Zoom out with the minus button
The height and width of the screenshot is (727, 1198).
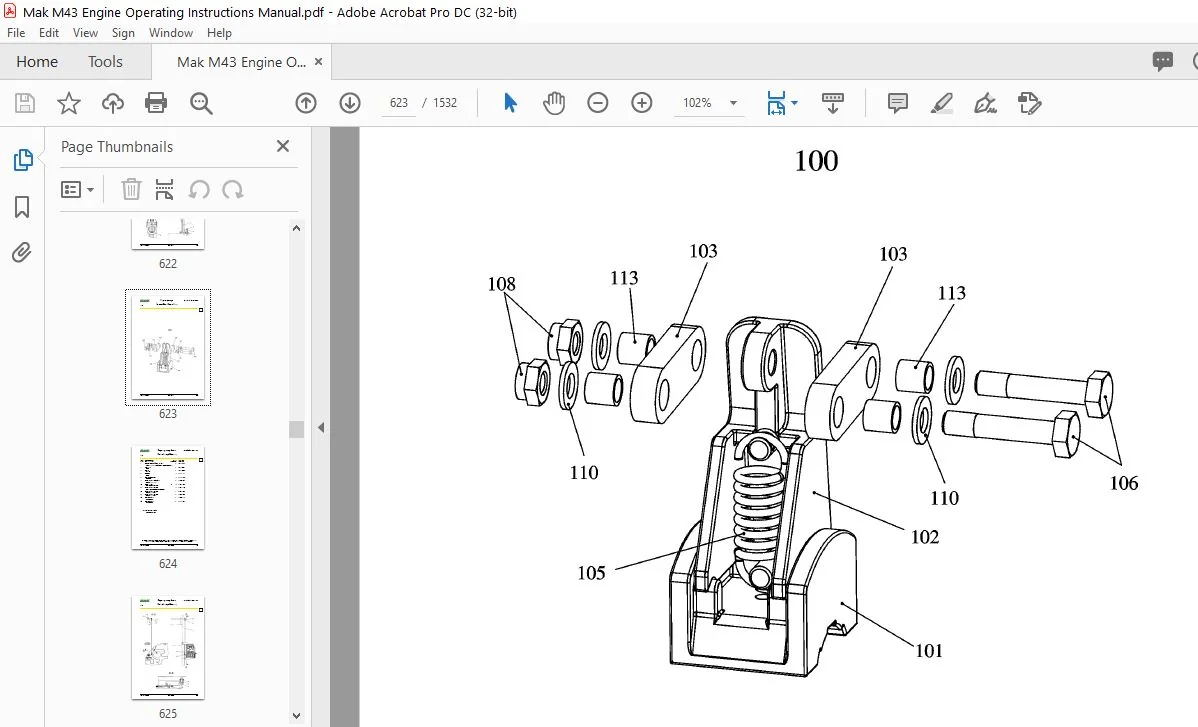point(597,102)
